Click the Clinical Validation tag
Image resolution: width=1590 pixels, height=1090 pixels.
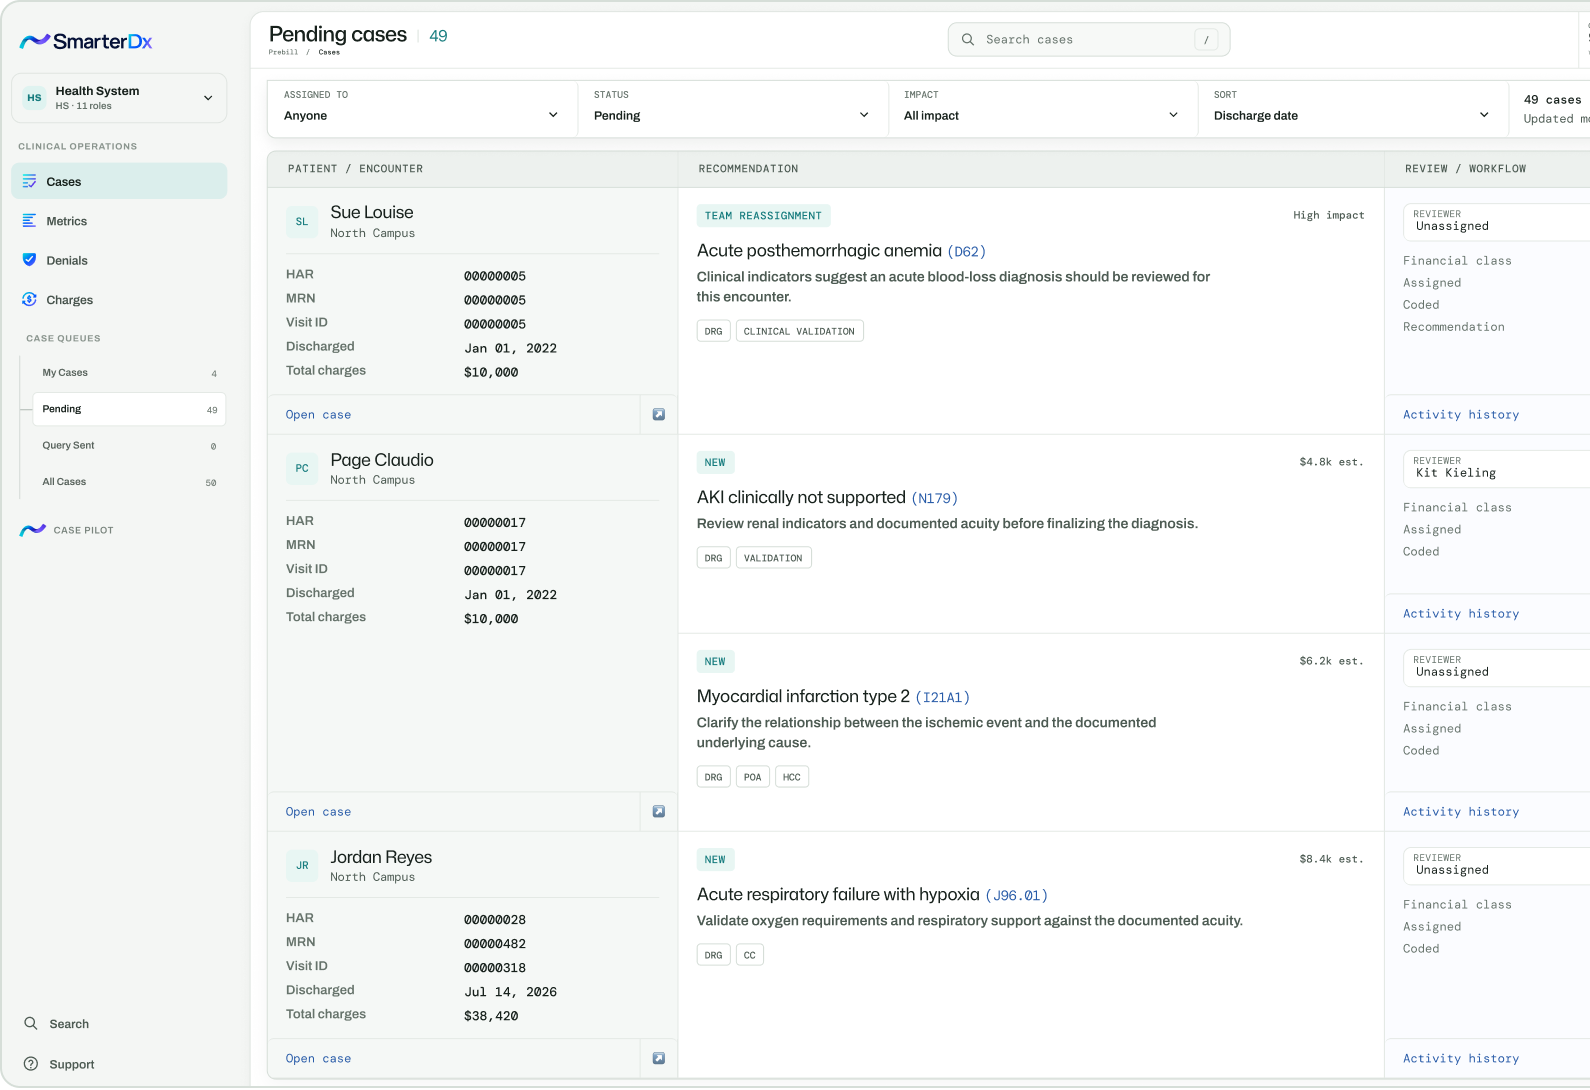[x=799, y=331]
